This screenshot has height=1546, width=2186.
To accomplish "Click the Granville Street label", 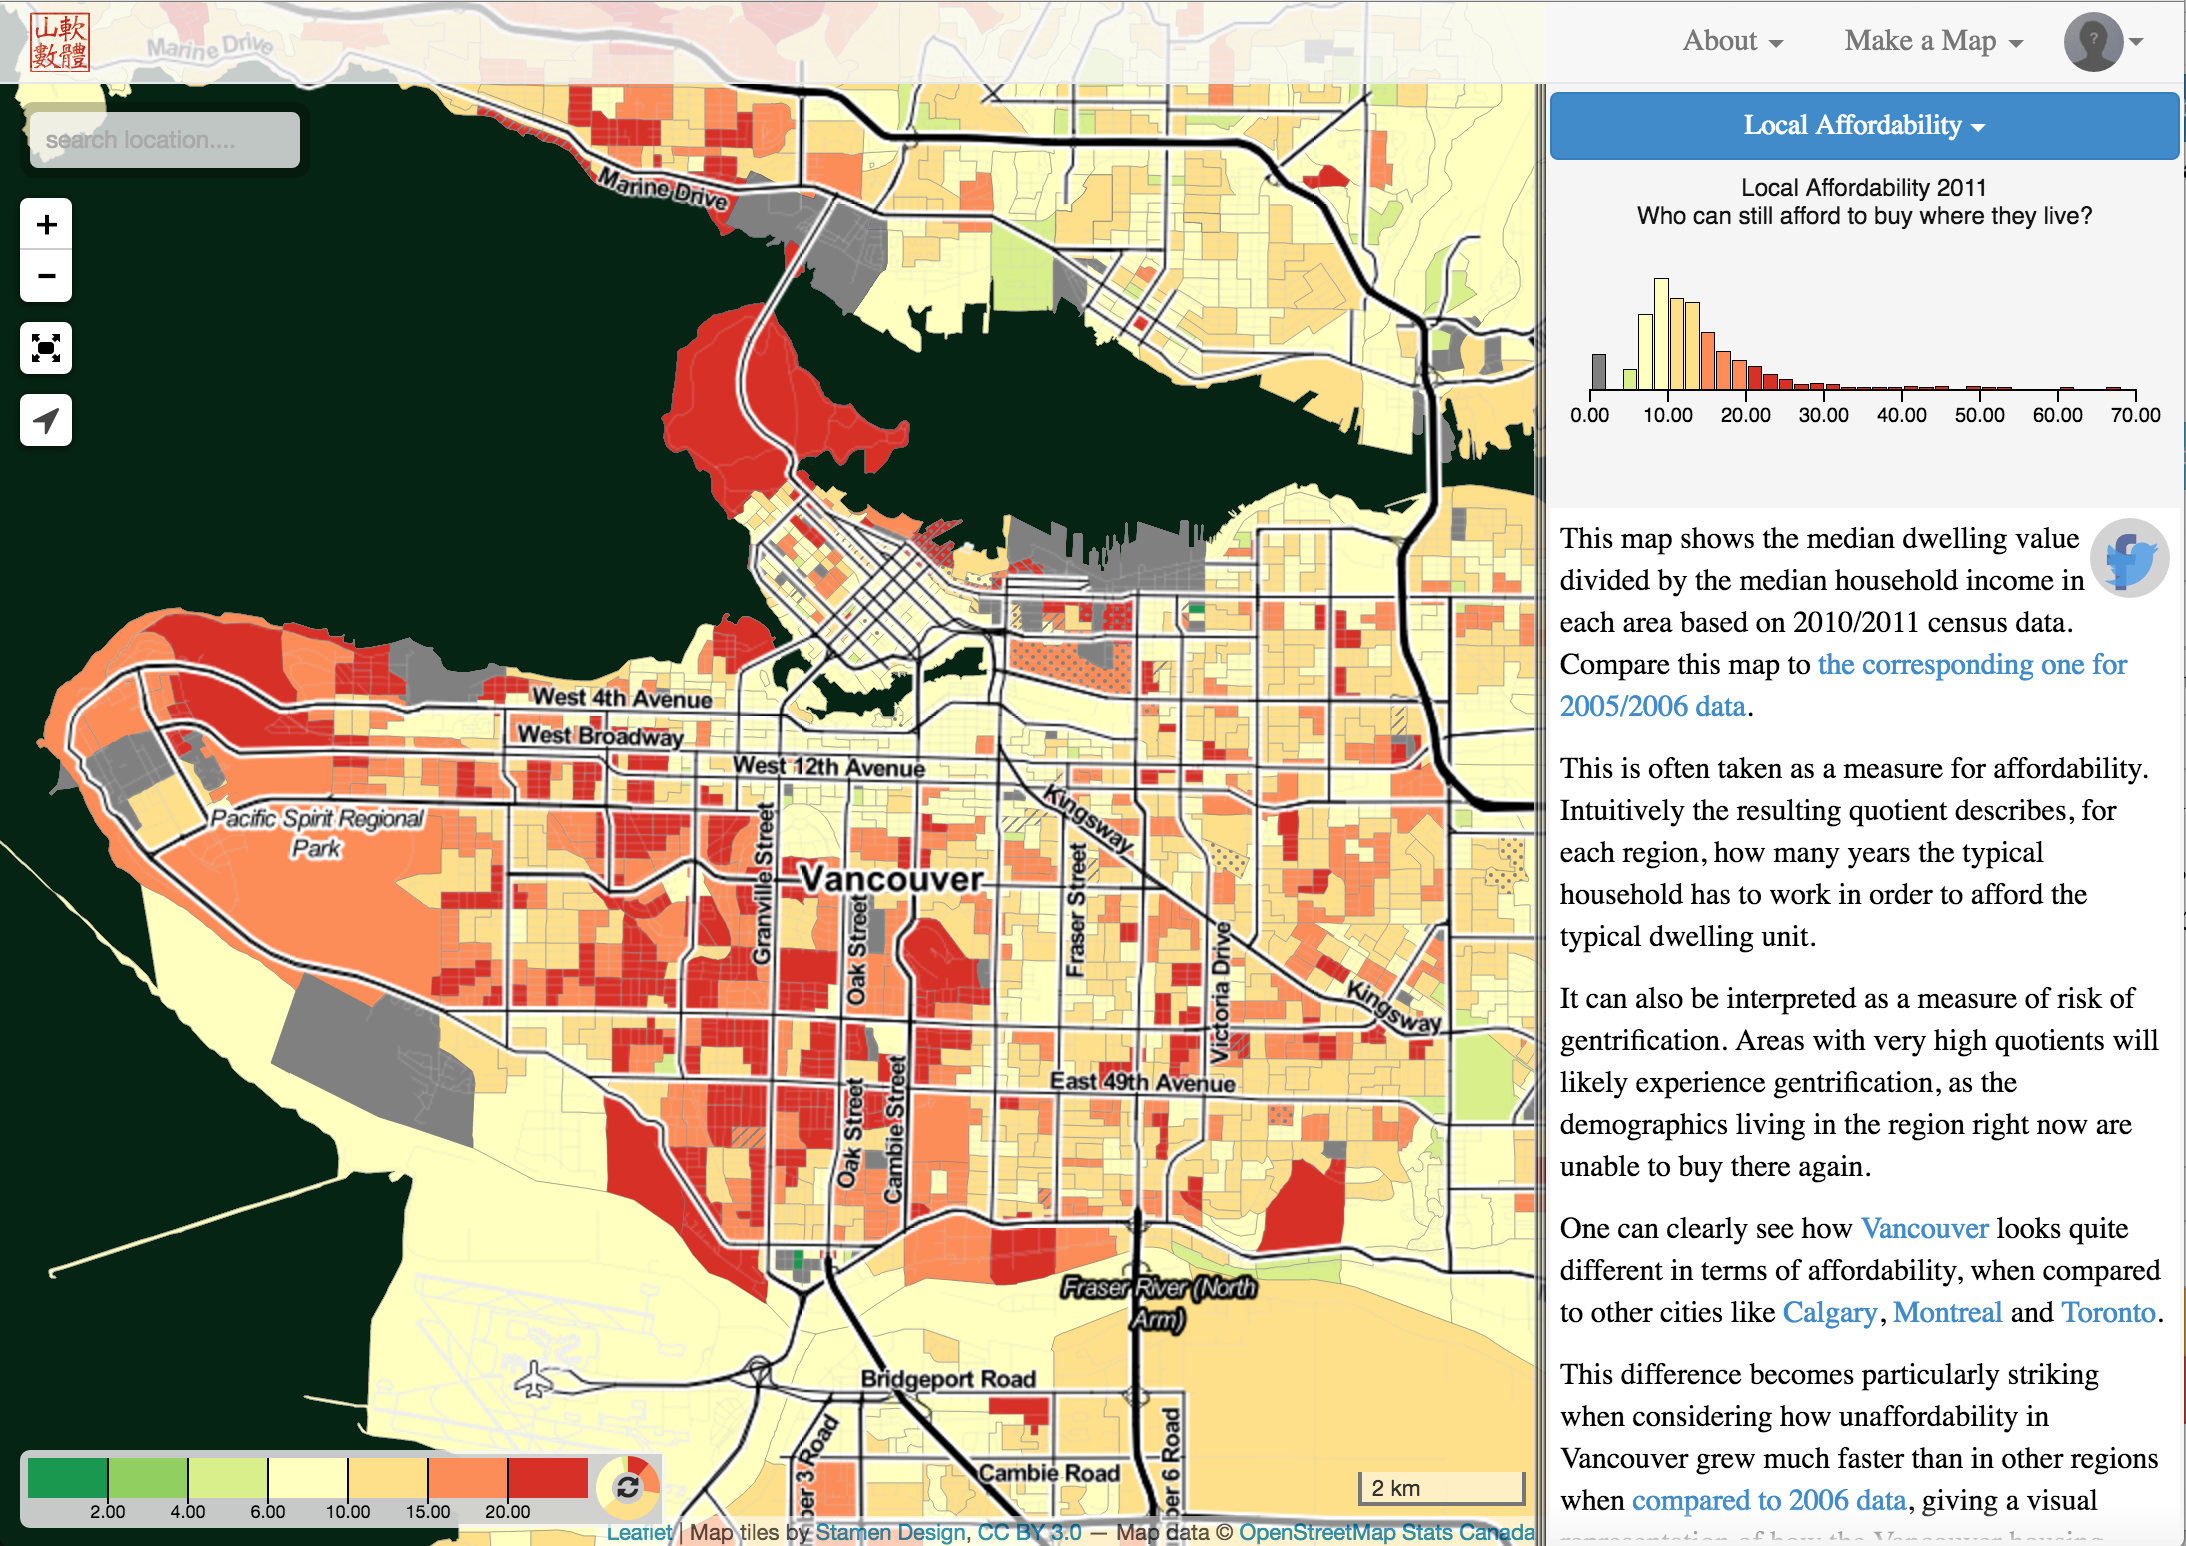I will (763, 884).
